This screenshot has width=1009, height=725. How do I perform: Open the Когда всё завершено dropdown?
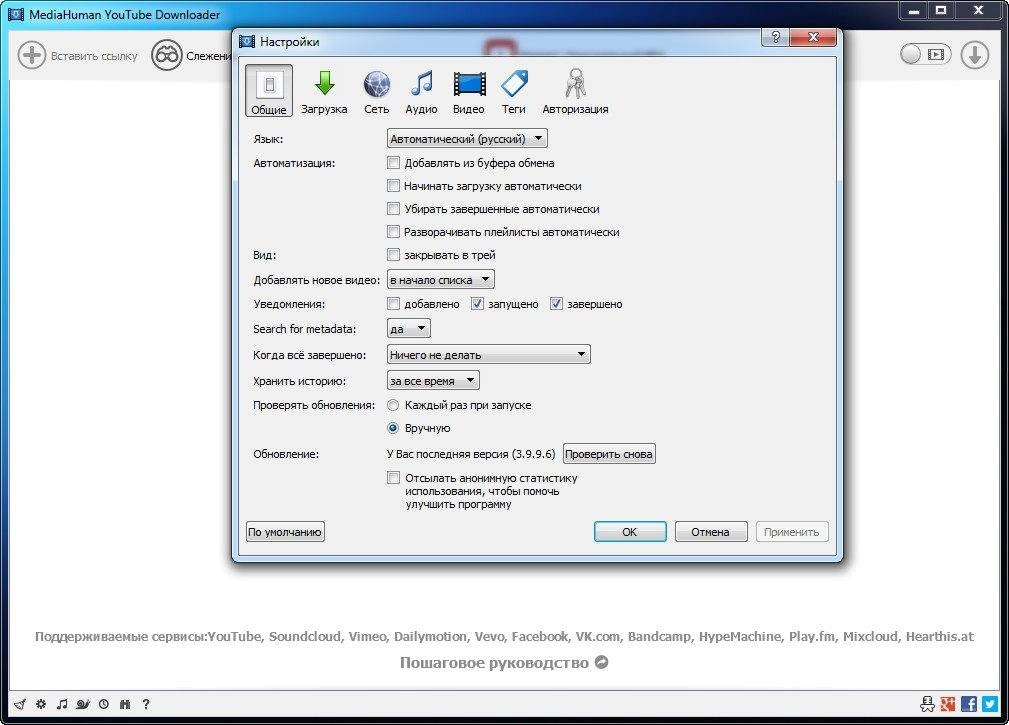coord(488,354)
